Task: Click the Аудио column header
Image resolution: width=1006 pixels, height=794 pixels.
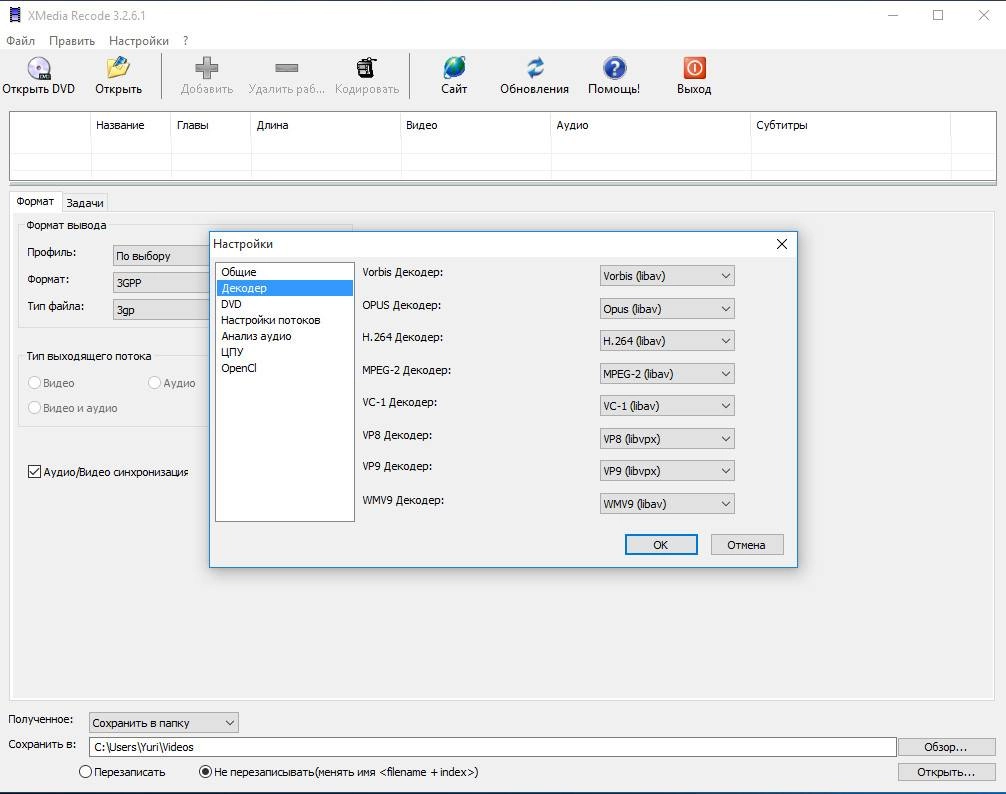Action: click(x=651, y=125)
